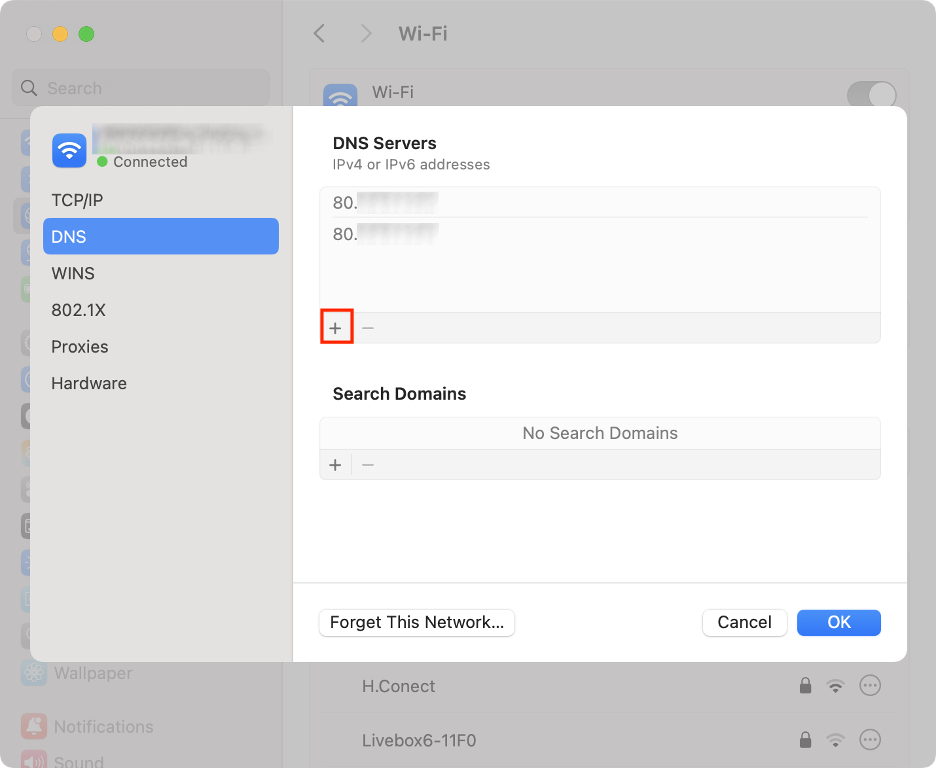Click the back navigation chevron

pyautogui.click(x=318, y=33)
